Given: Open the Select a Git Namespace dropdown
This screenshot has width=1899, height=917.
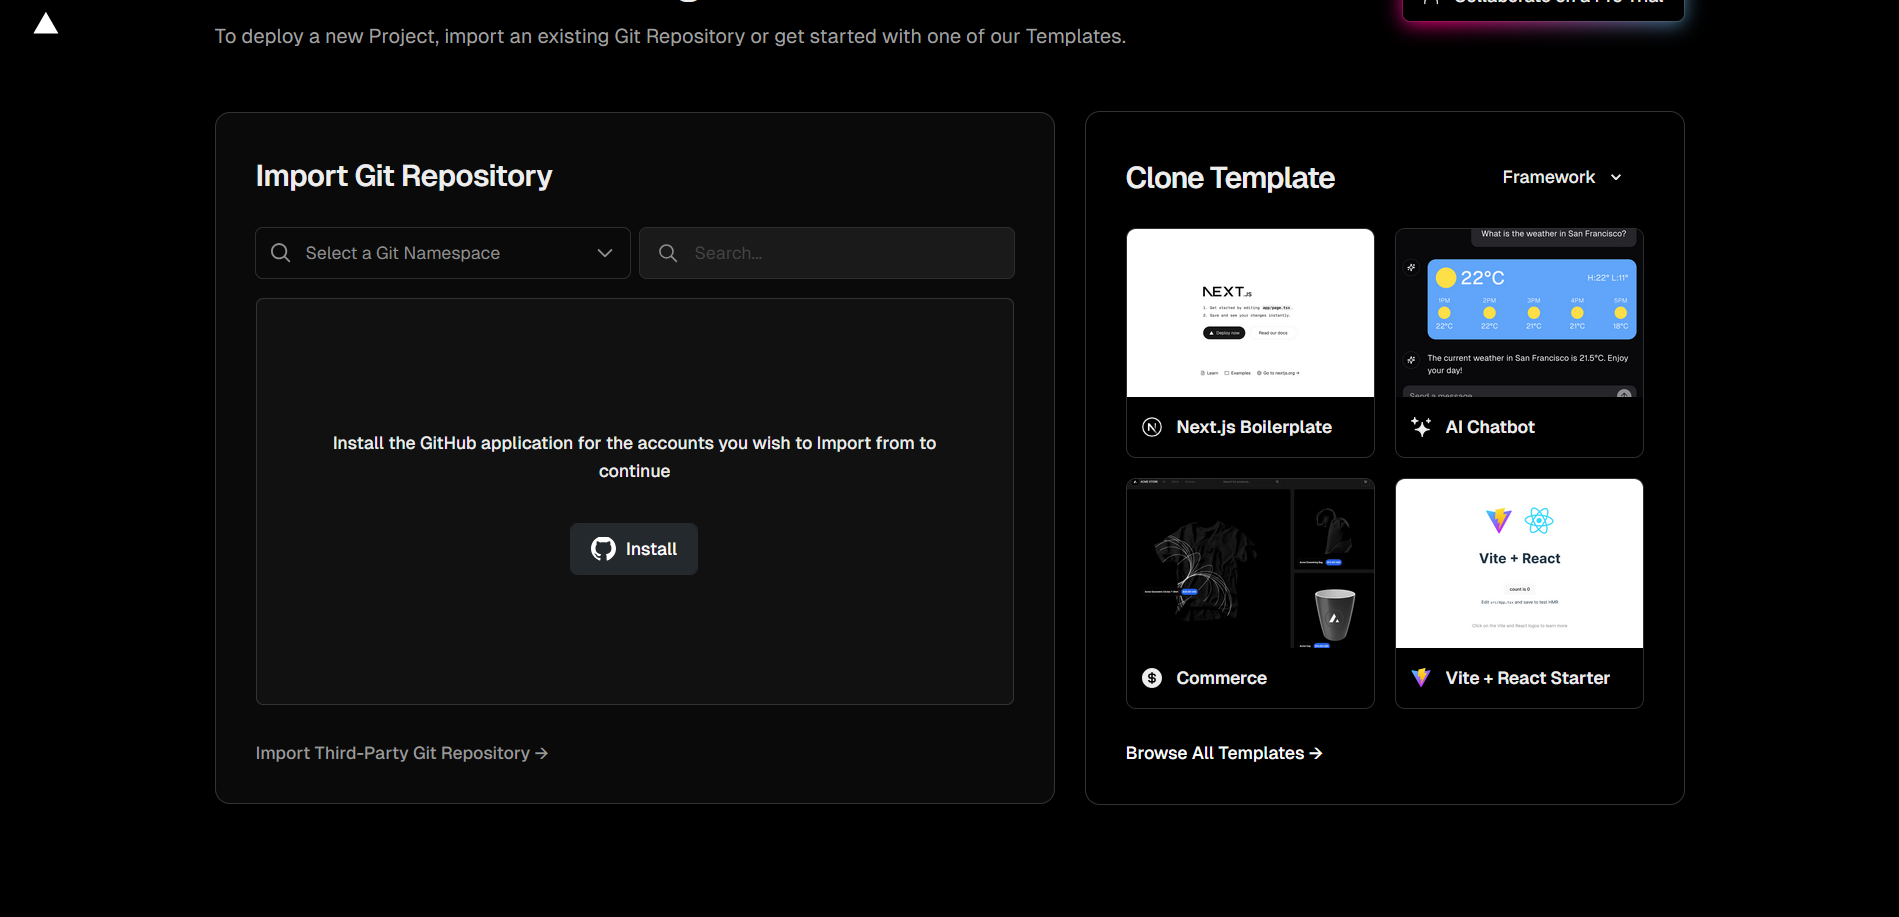Looking at the screenshot, I should 443,253.
